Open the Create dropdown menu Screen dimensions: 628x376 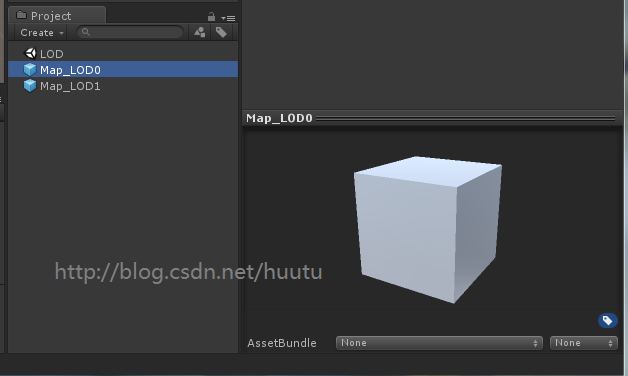pos(42,32)
